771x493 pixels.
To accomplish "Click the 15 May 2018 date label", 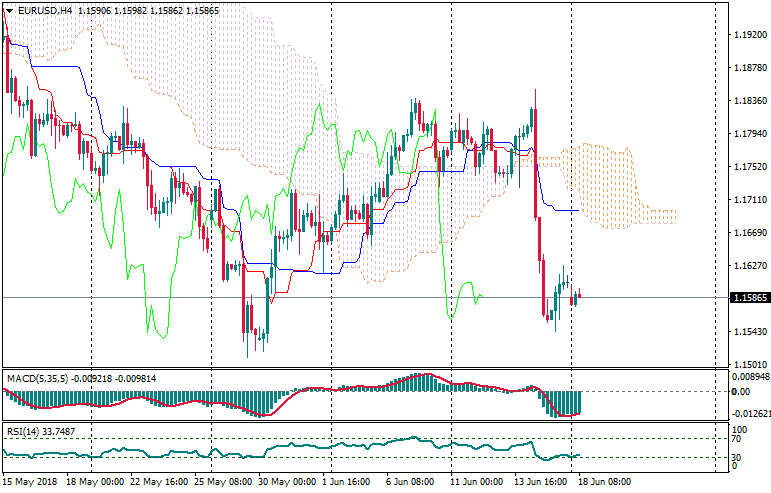I will (x=29, y=482).
